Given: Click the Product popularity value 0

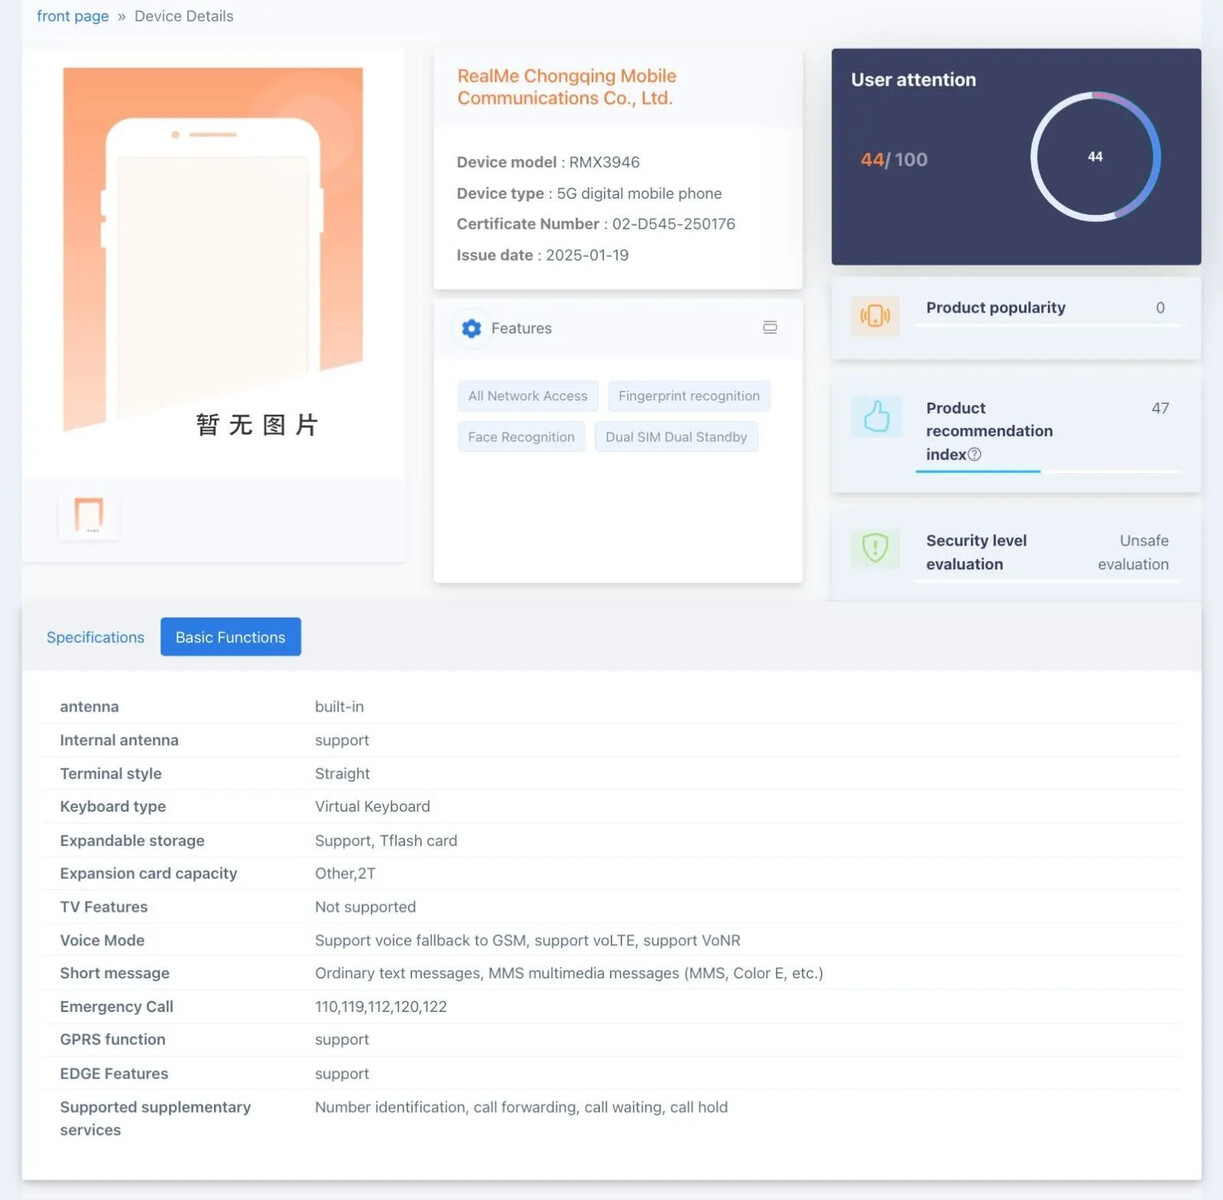Looking at the screenshot, I should click(x=1160, y=308).
